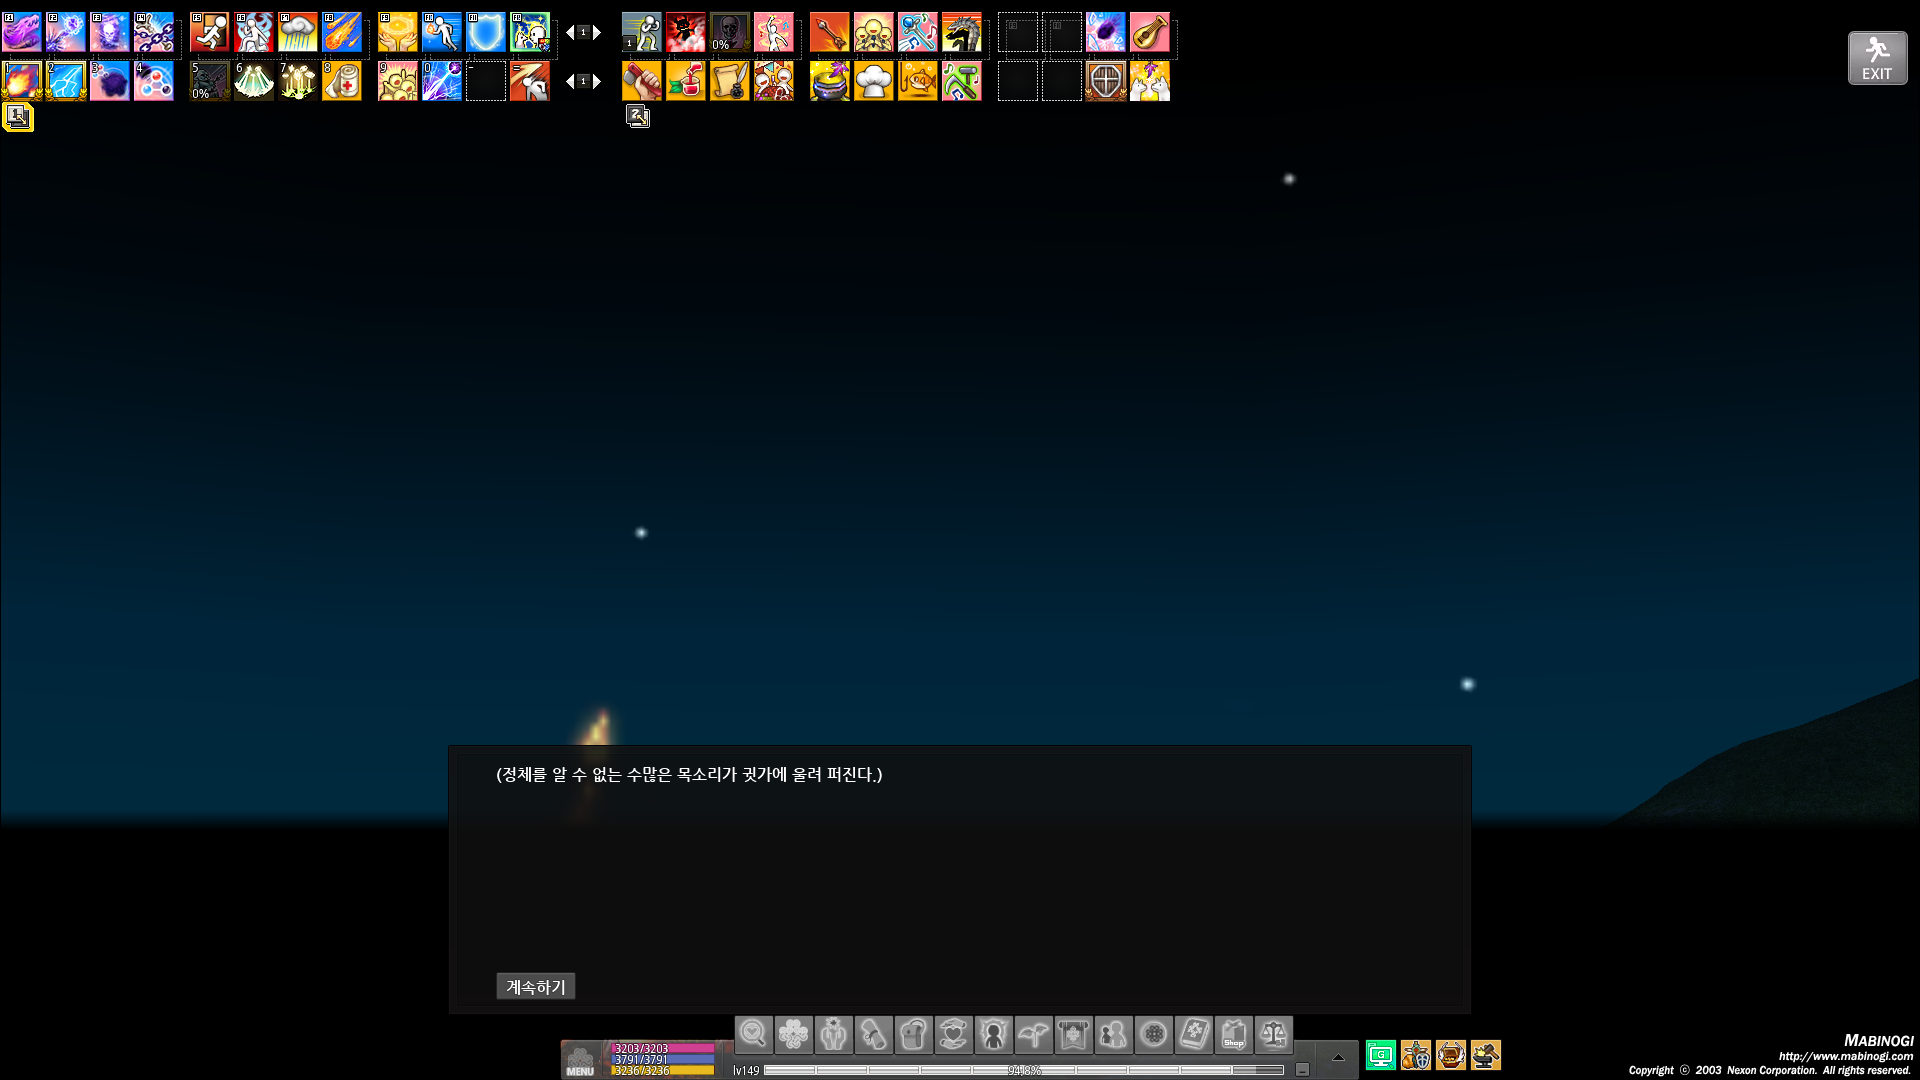Click the 계속하기 continue button

(x=536, y=986)
